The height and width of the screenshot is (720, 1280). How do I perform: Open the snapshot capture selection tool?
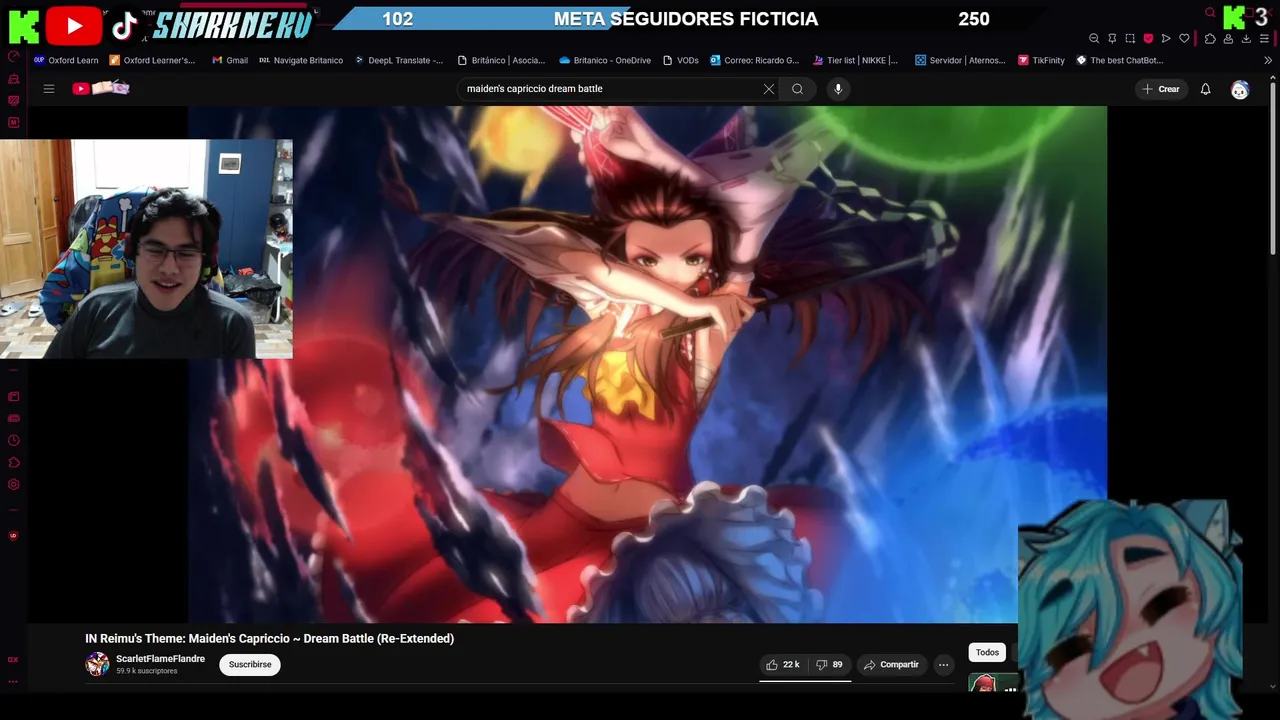1130,38
